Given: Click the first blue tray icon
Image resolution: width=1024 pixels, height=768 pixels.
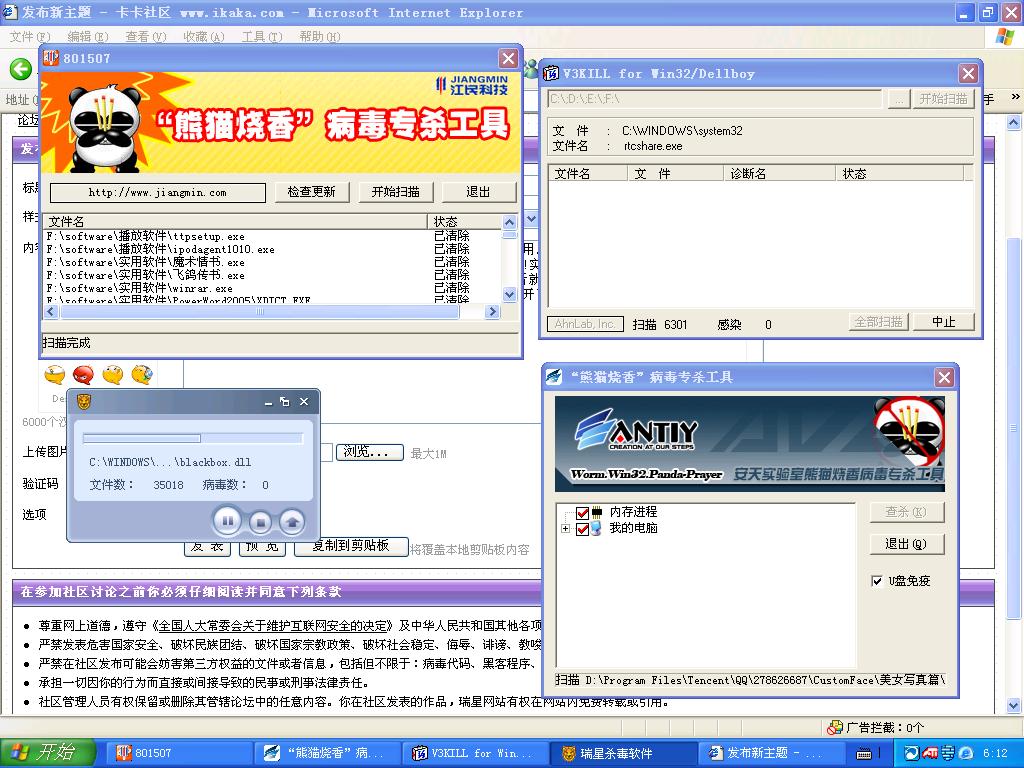Looking at the screenshot, I should pos(912,753).
